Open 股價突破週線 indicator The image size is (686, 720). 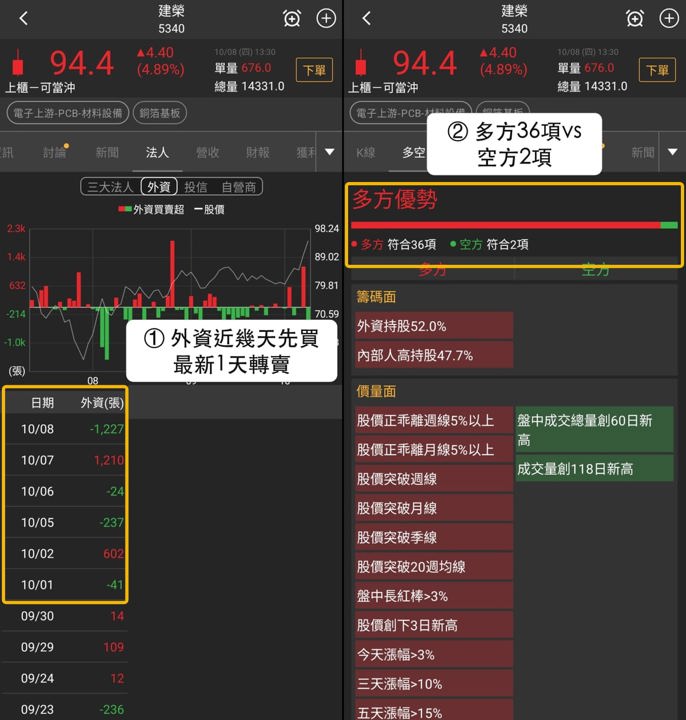(x=433, y=479)
